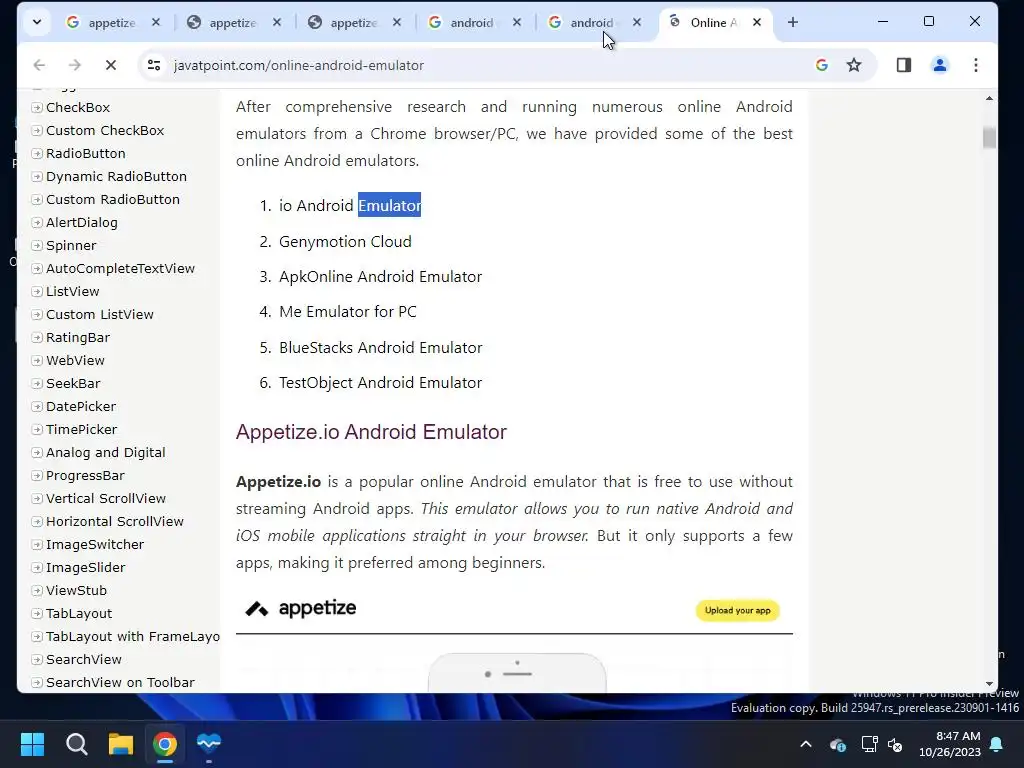Image resolution: width=1024 pixels, height=768 pixels.
Task: Click 'ApkOnline Android Emulator' list item
Action: pyautogui.click(x=381, y=277)
